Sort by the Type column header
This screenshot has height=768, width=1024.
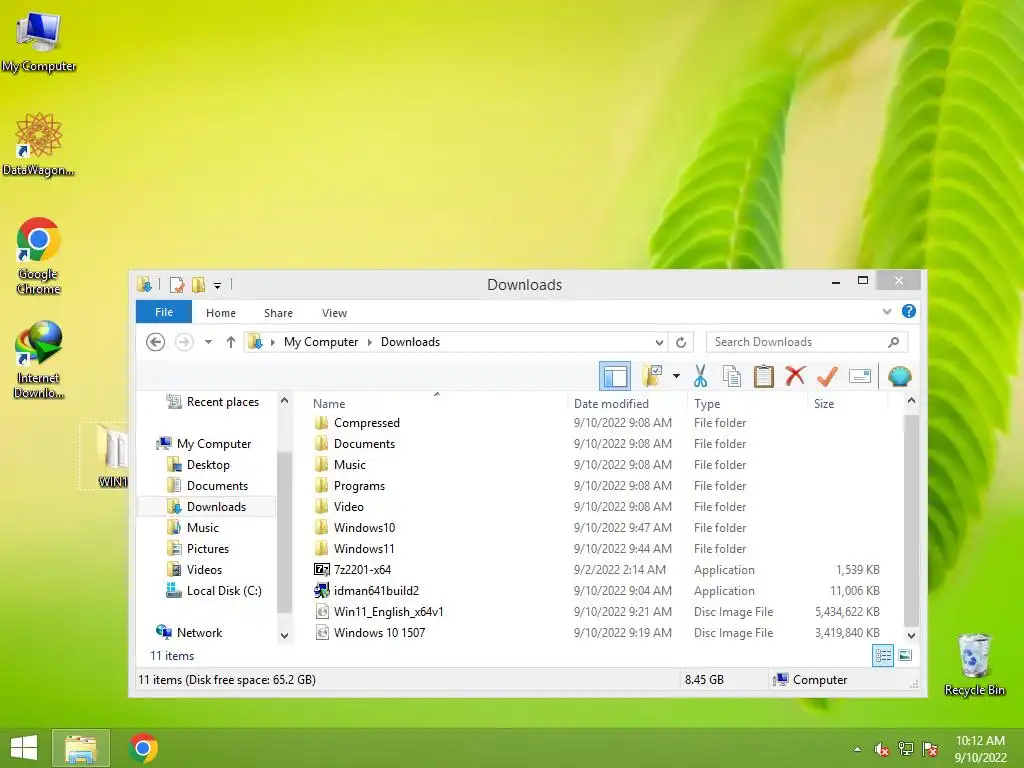click(x=707, y=404)
